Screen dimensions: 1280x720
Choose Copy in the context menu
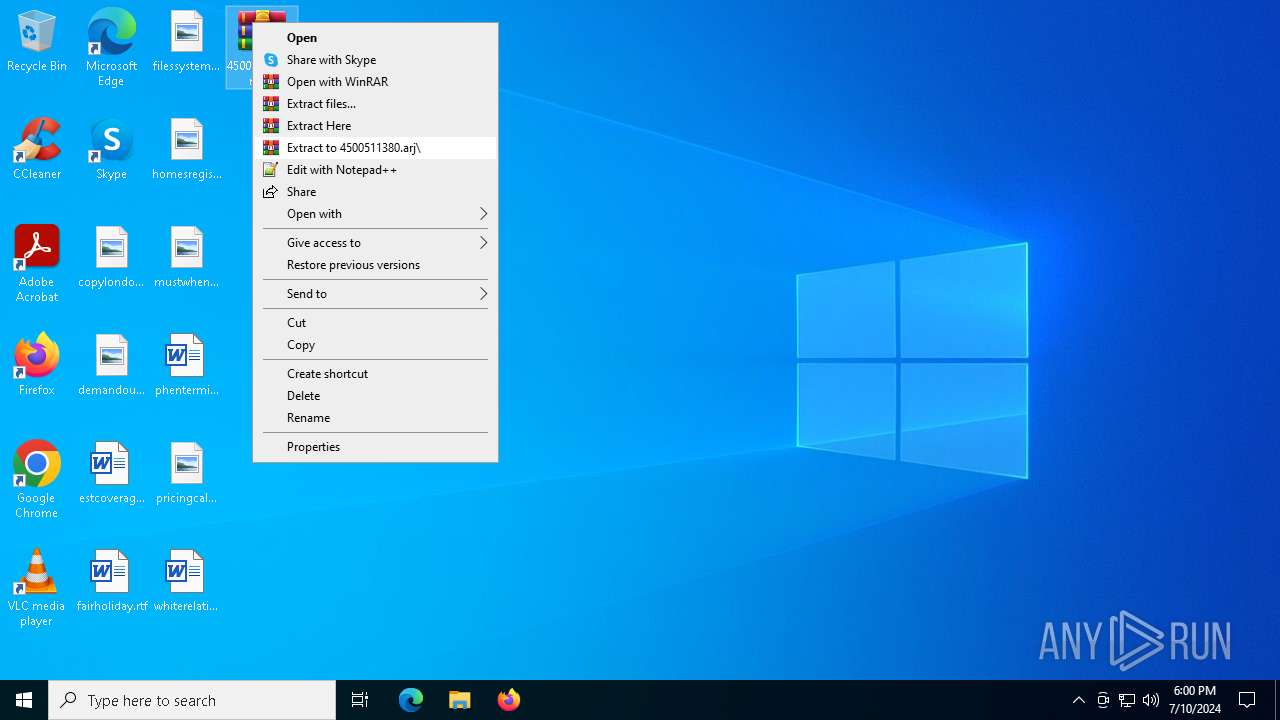coord(375,345)
